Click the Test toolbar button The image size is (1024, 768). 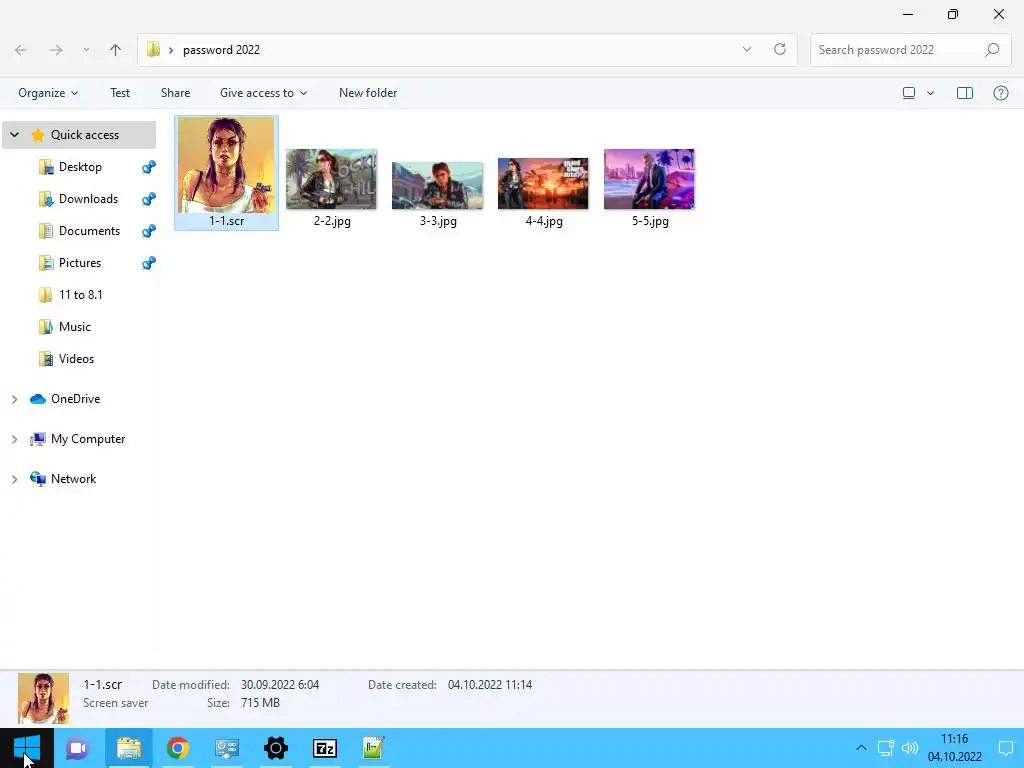point(120,93)
